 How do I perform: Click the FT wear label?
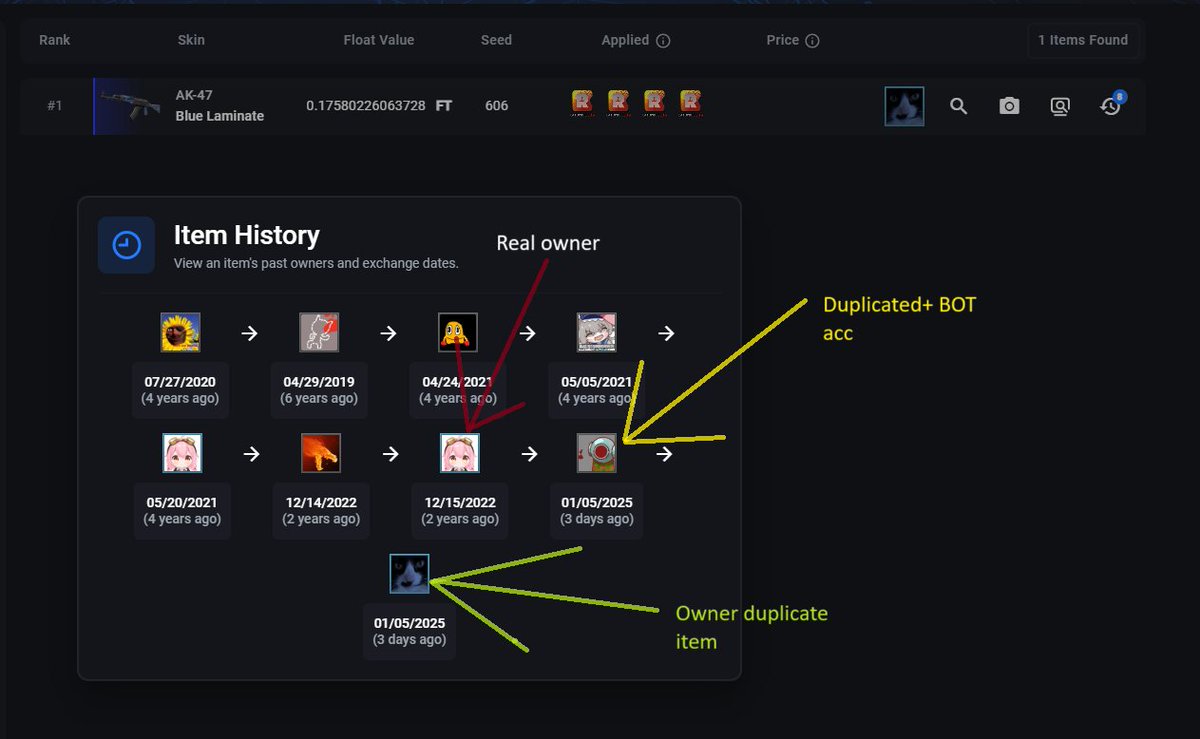(444, 105)
